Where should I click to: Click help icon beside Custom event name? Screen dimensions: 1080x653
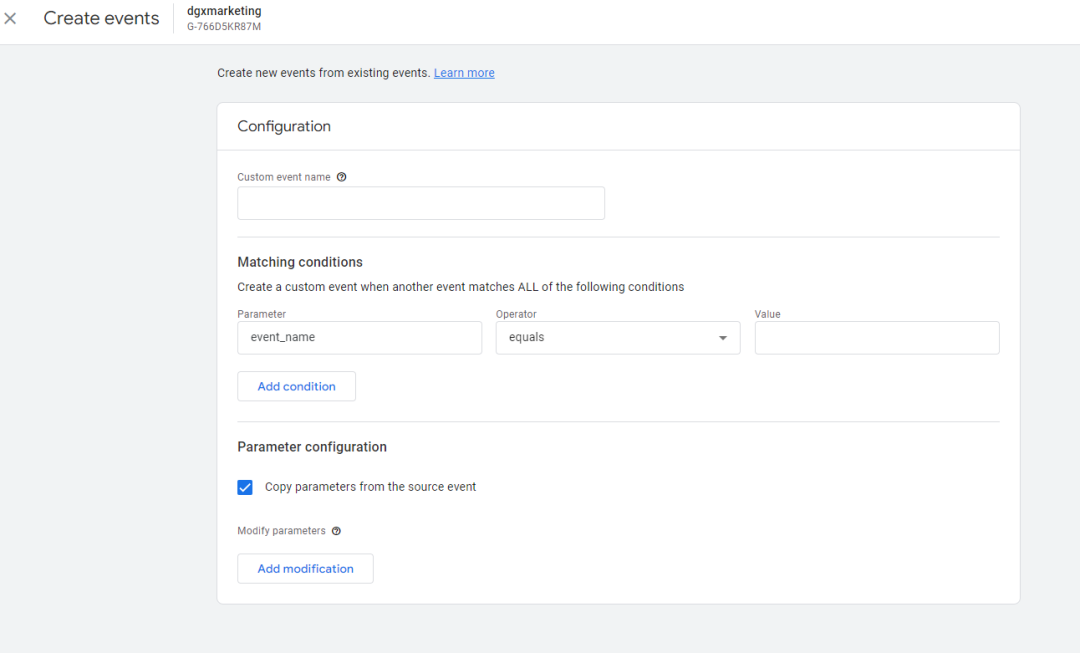coord(342,177)
